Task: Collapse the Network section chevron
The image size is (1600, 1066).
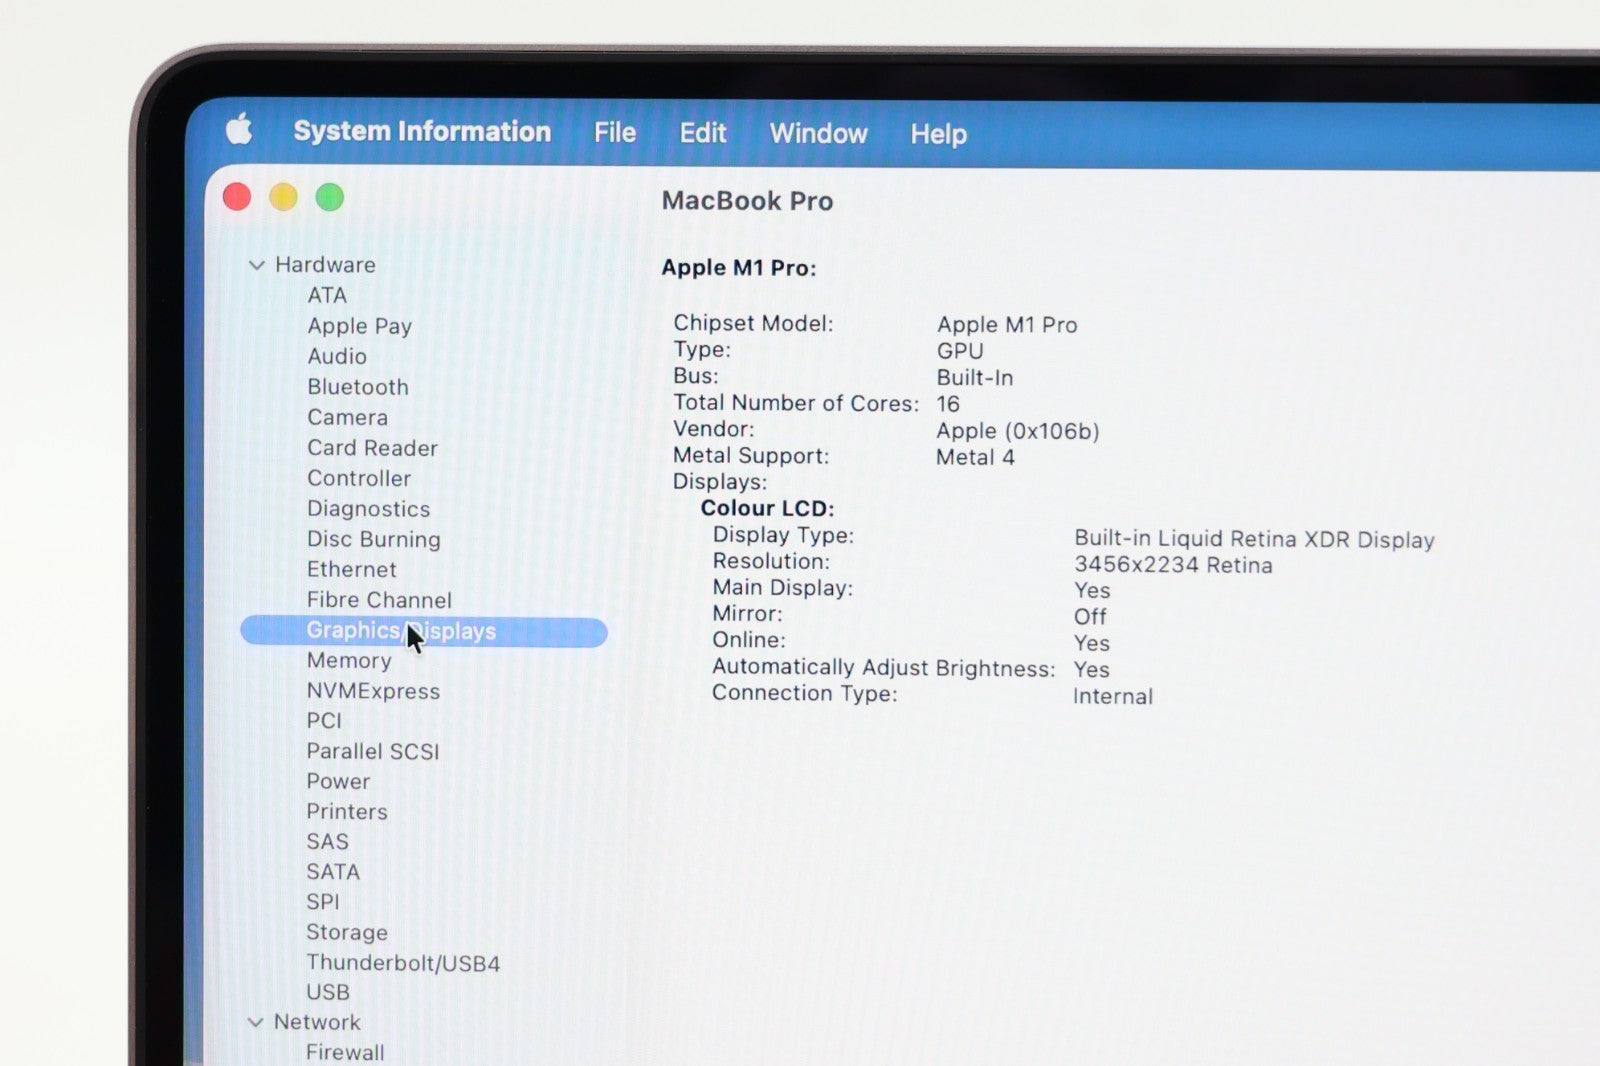Action: pyautogui.click(x=256, y=1022)
